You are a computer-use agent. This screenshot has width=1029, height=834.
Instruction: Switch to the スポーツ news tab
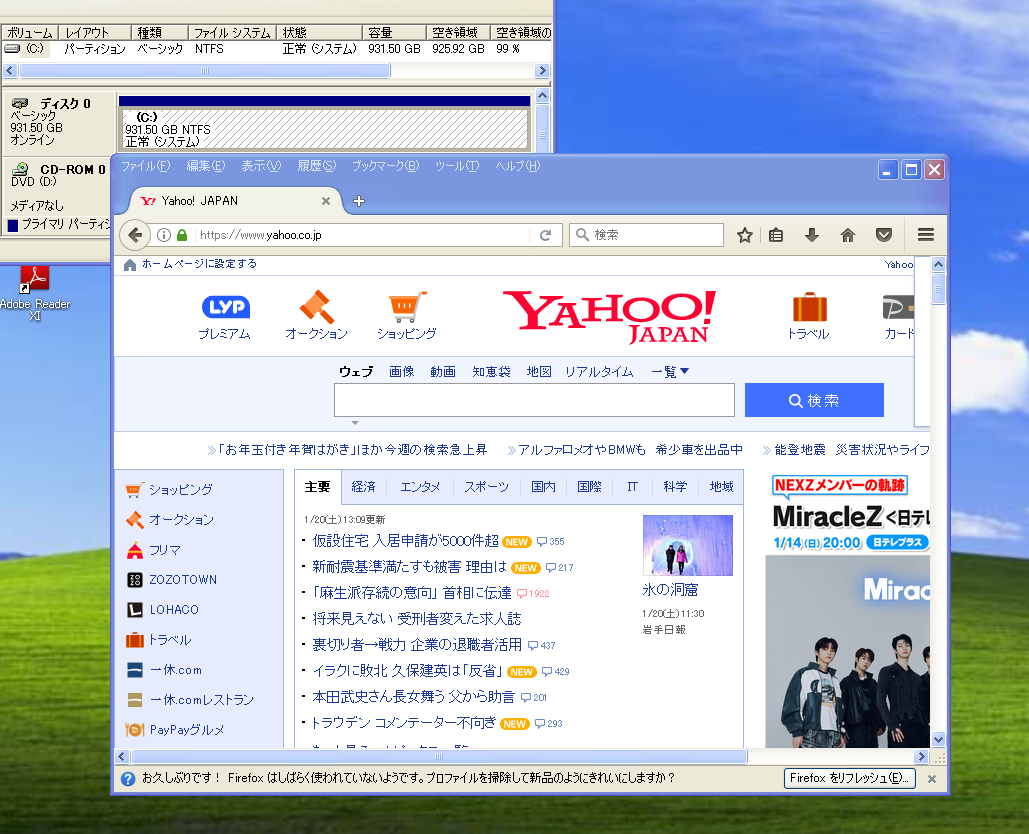coord(486,487)
